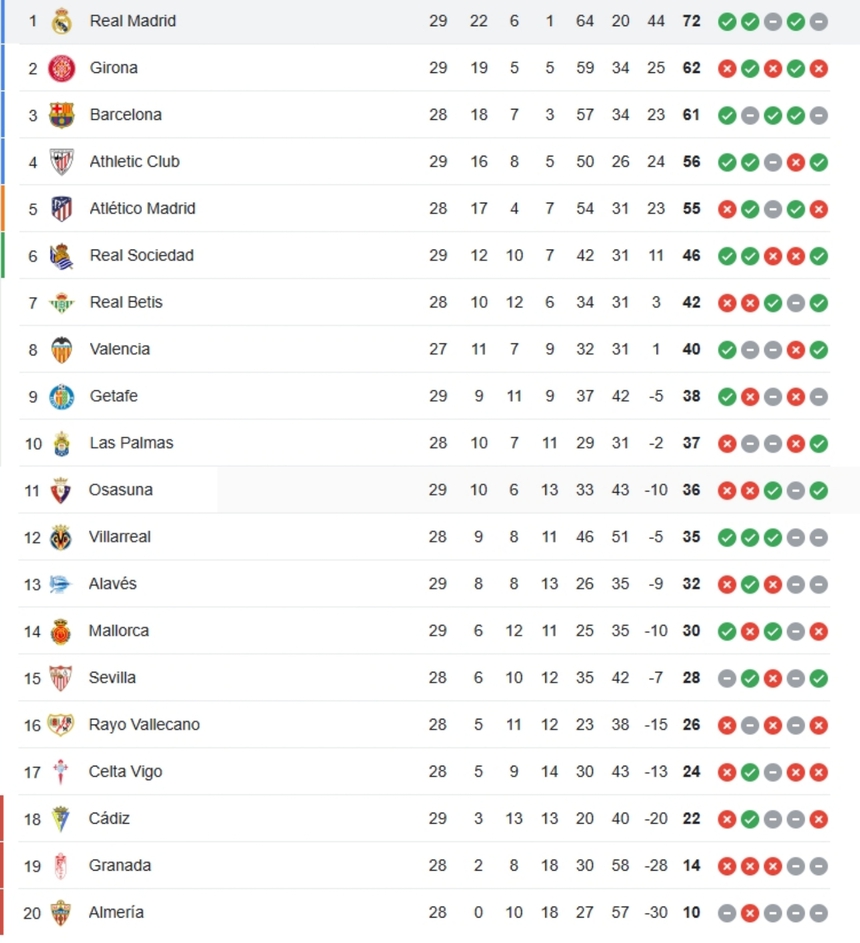Open Real Sociedad via its club badge
This screenshot has height=943, width=860.
point(61,255)
